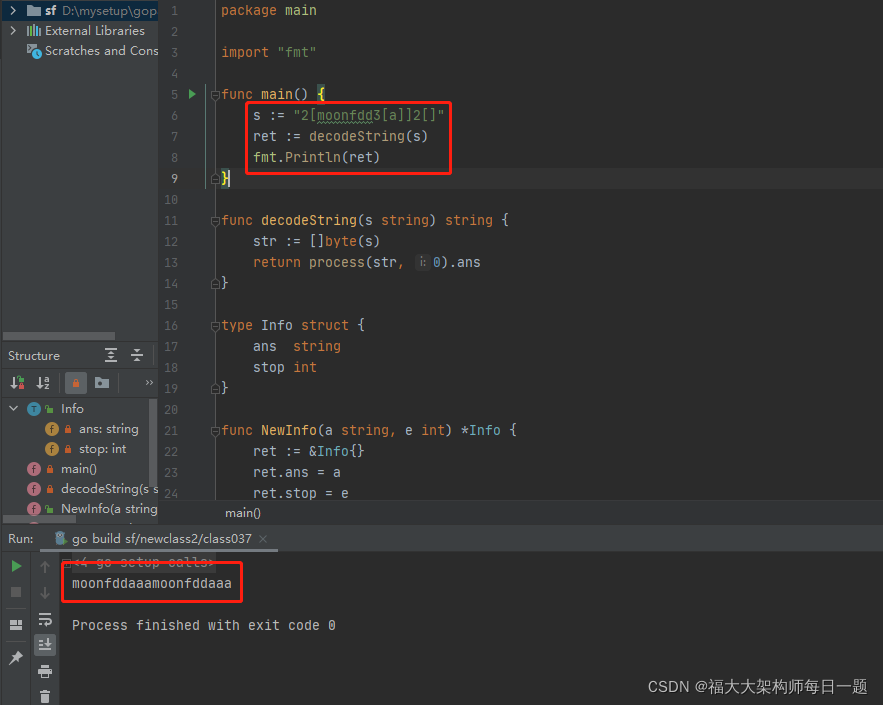Click the sf folder icon

coord(34,10)
